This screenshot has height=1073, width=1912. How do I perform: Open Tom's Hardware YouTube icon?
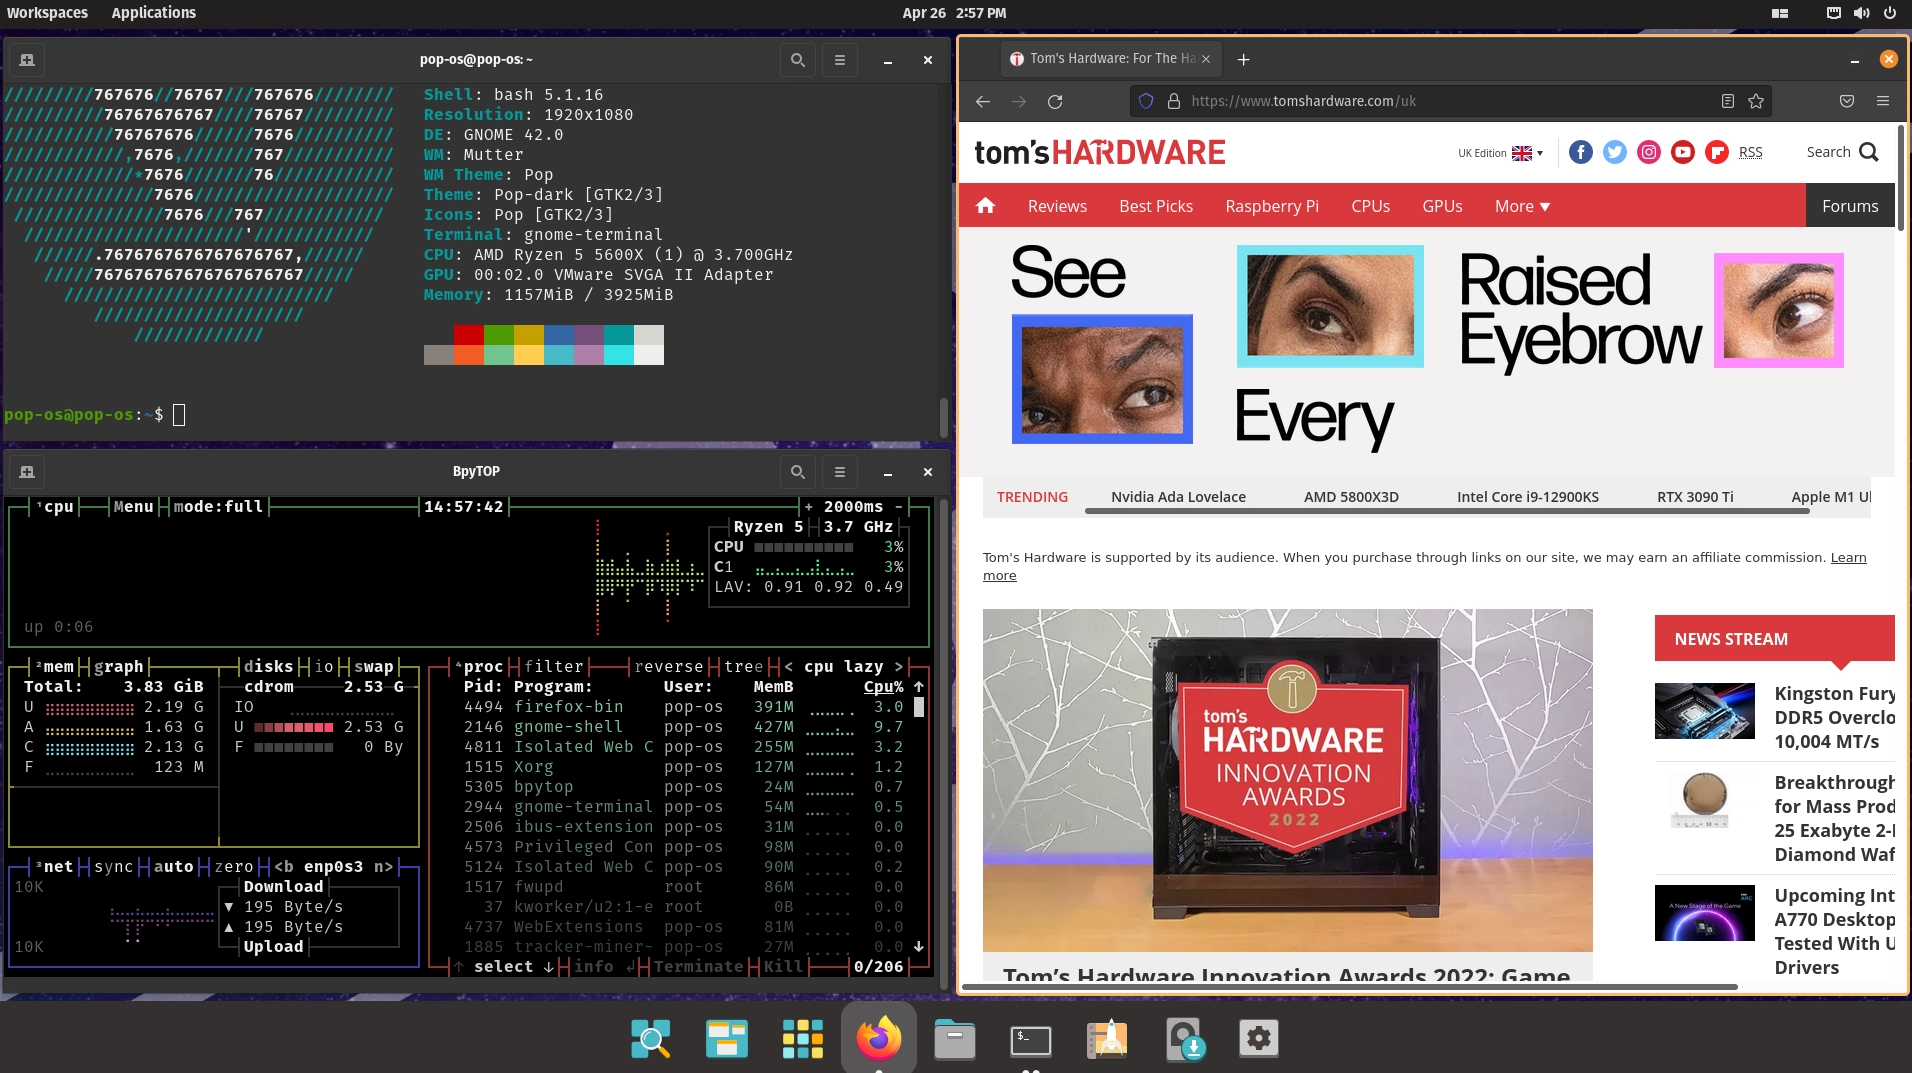tap(1683, 152)
